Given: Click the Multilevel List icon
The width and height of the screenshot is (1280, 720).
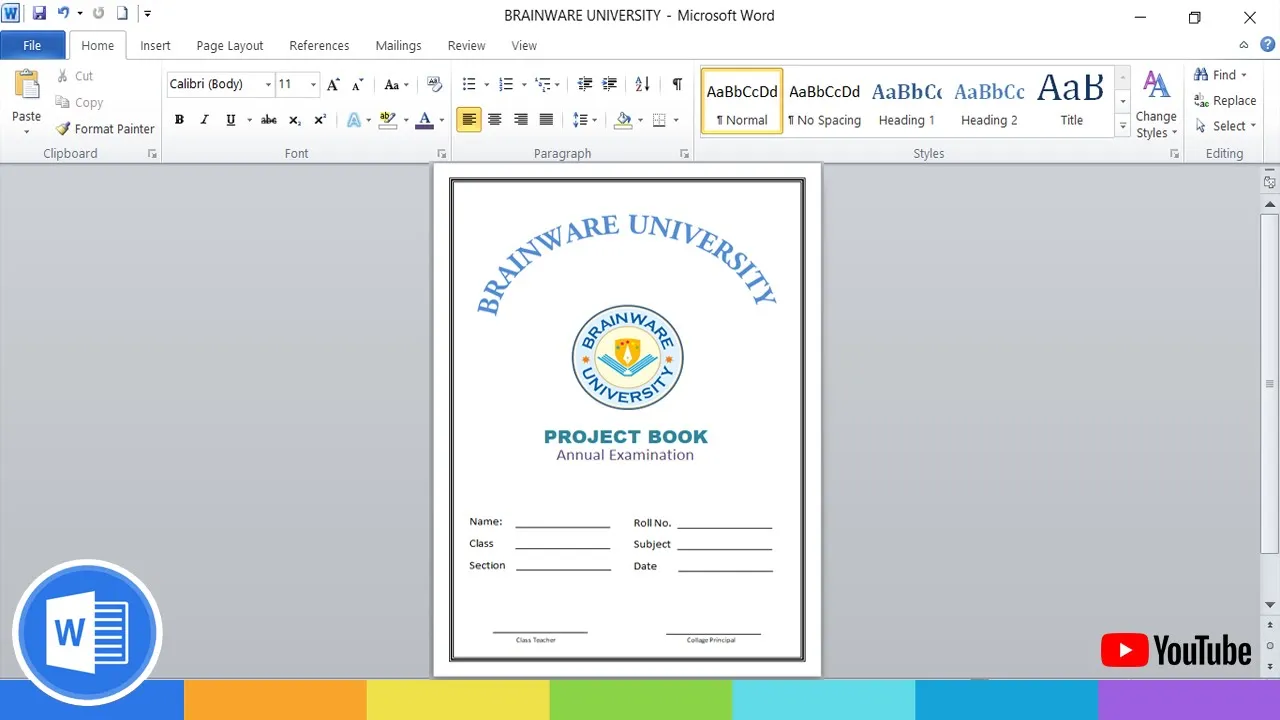Looking at the screenshot, I should click(x=543, y=85).
